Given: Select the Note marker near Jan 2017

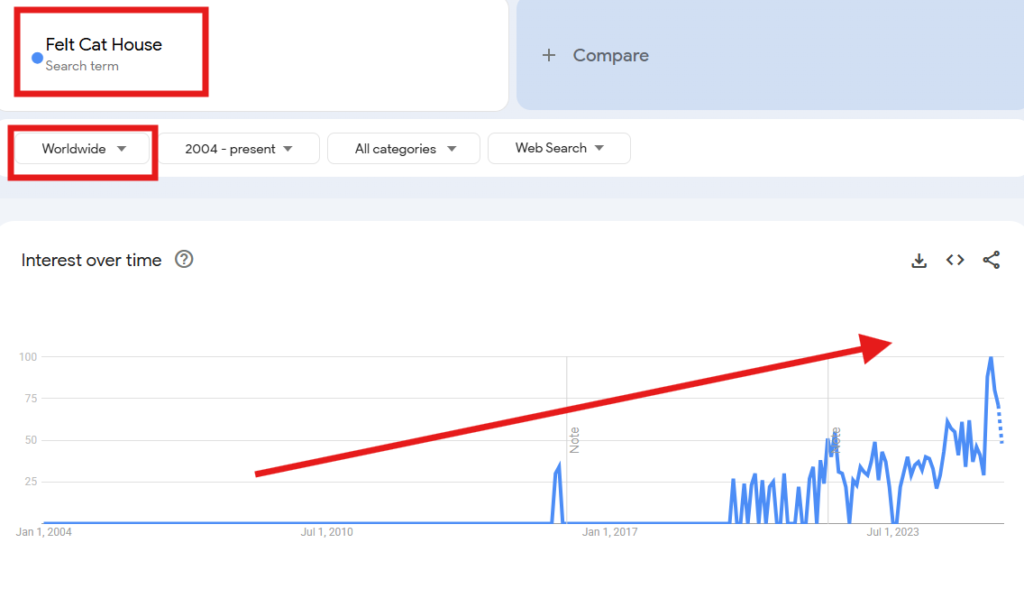Looking at the screenshot, I should tap(574, 440).
